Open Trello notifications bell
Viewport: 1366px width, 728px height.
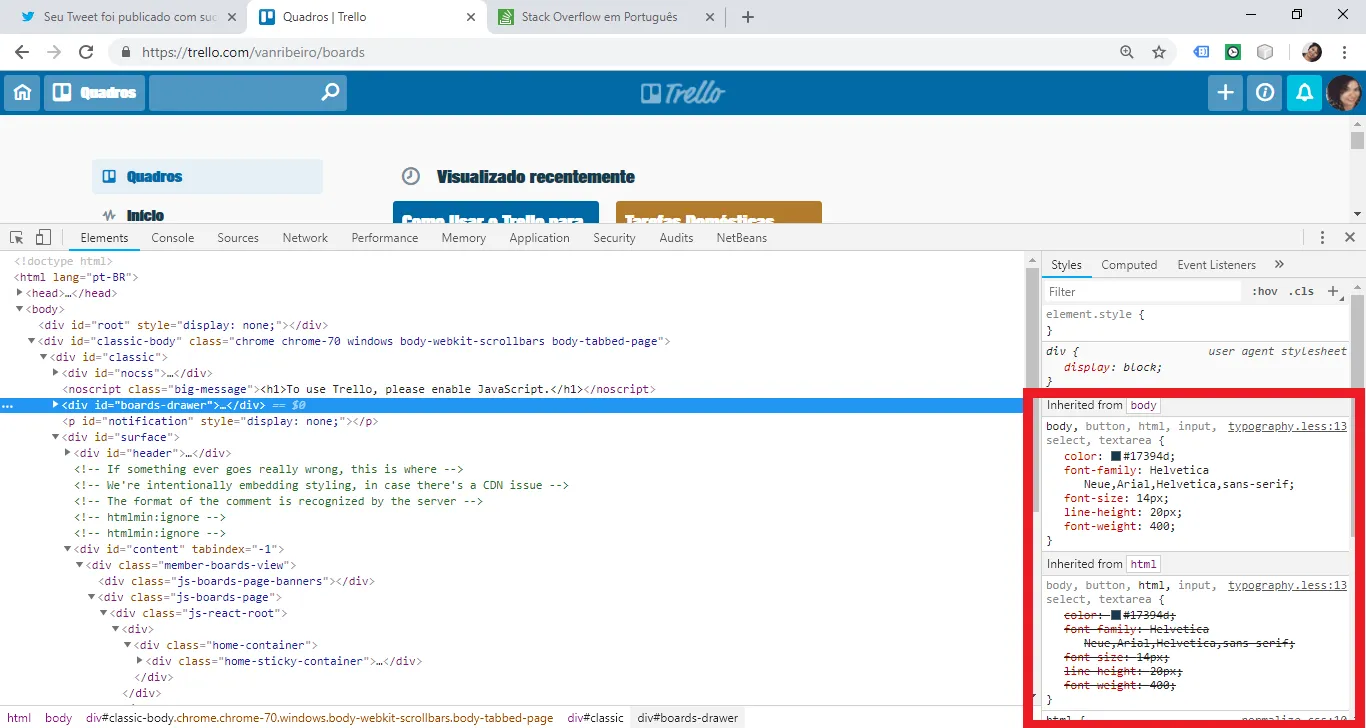click(1304, 93)
